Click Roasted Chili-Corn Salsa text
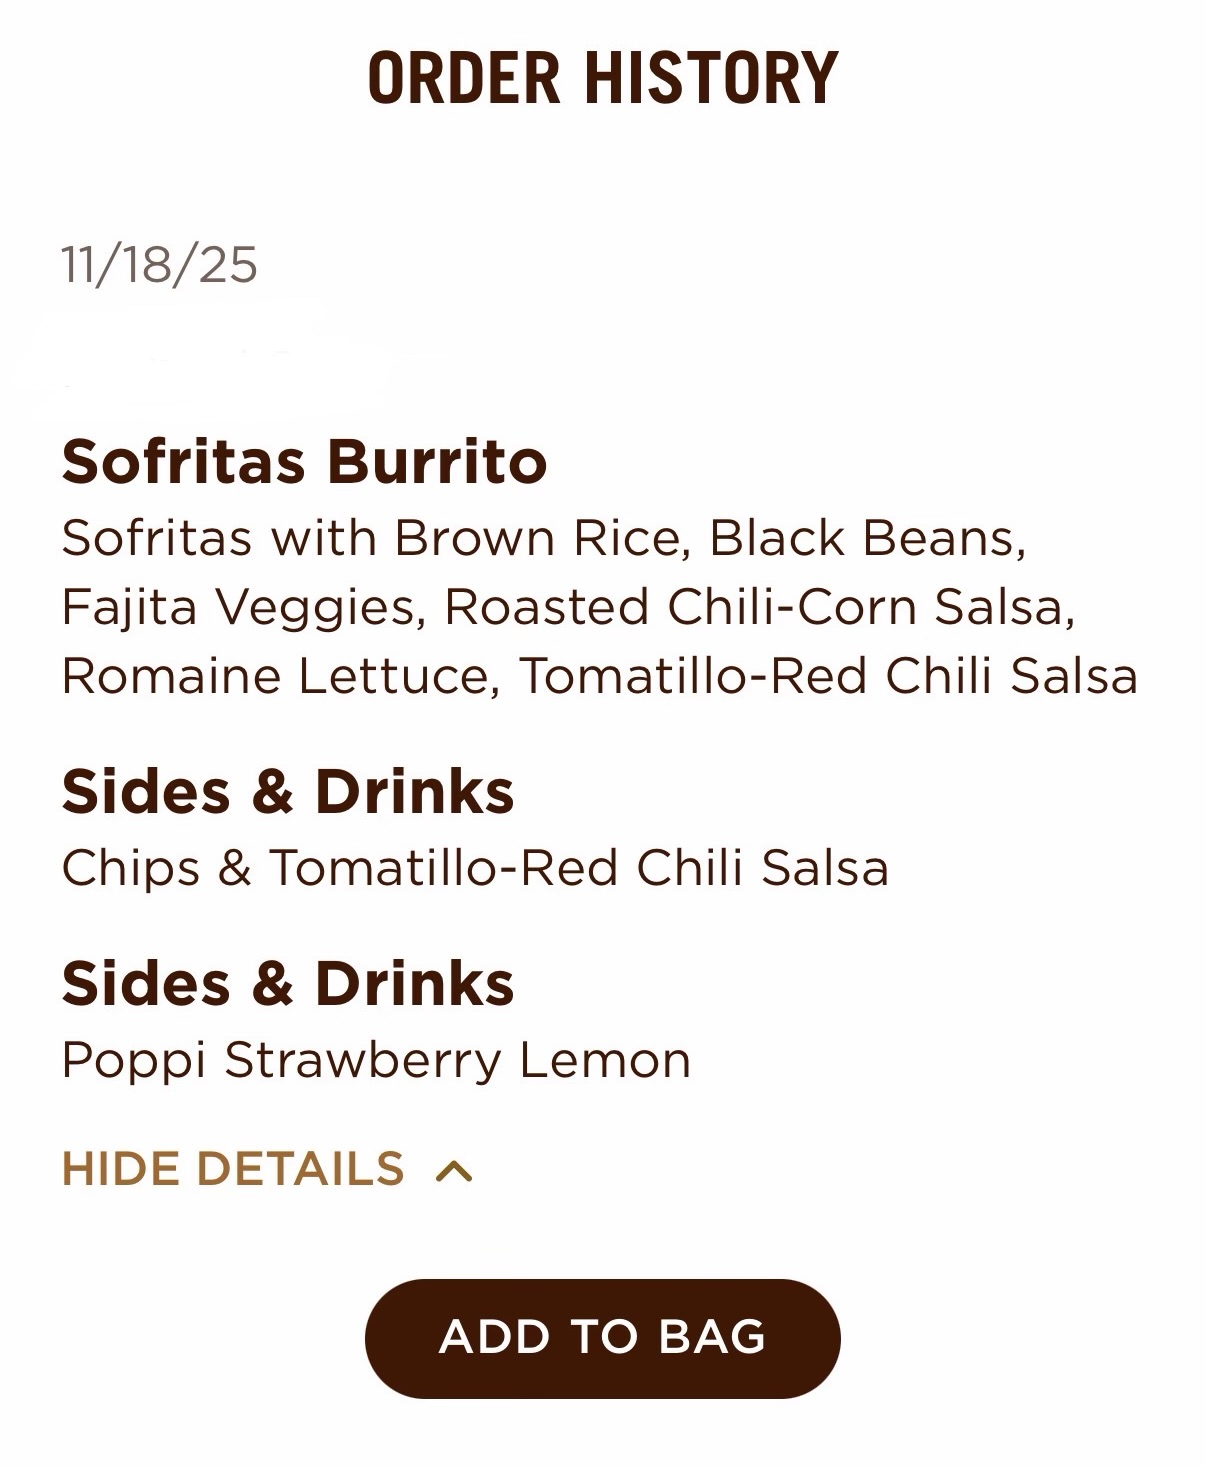The image size is (1206, 1466). pyautogui.click(x=756, y=607)
